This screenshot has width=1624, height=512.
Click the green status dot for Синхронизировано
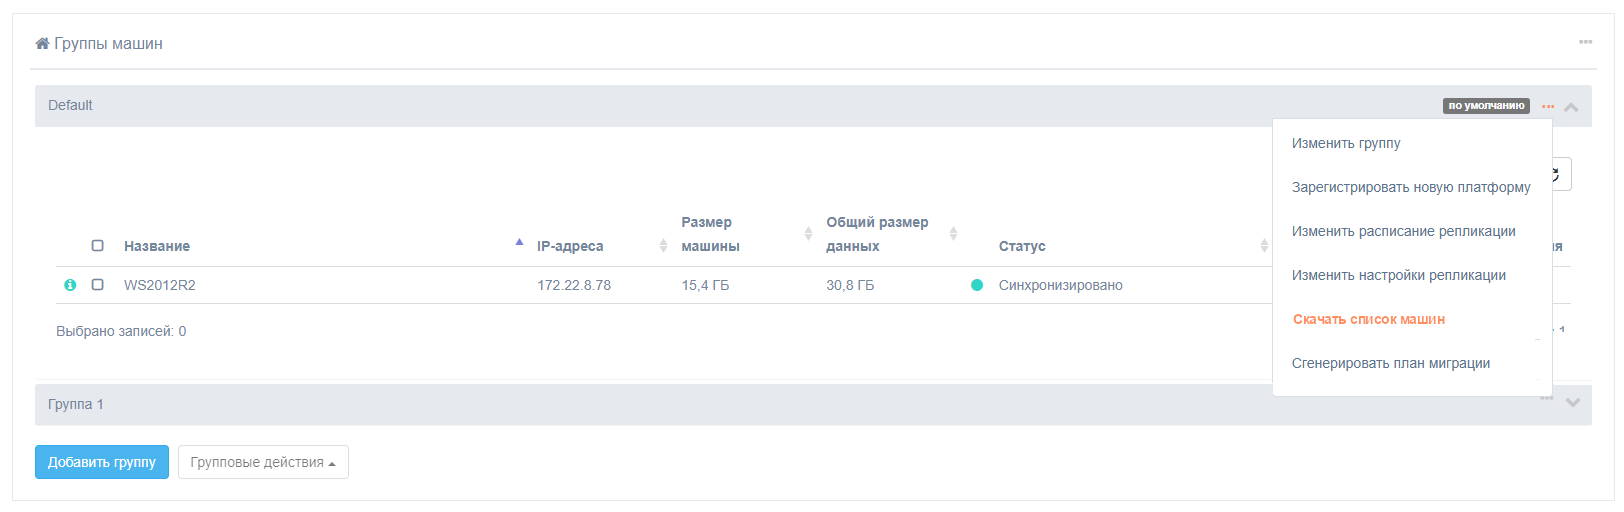pyautogui.click(x=977, y=285)
